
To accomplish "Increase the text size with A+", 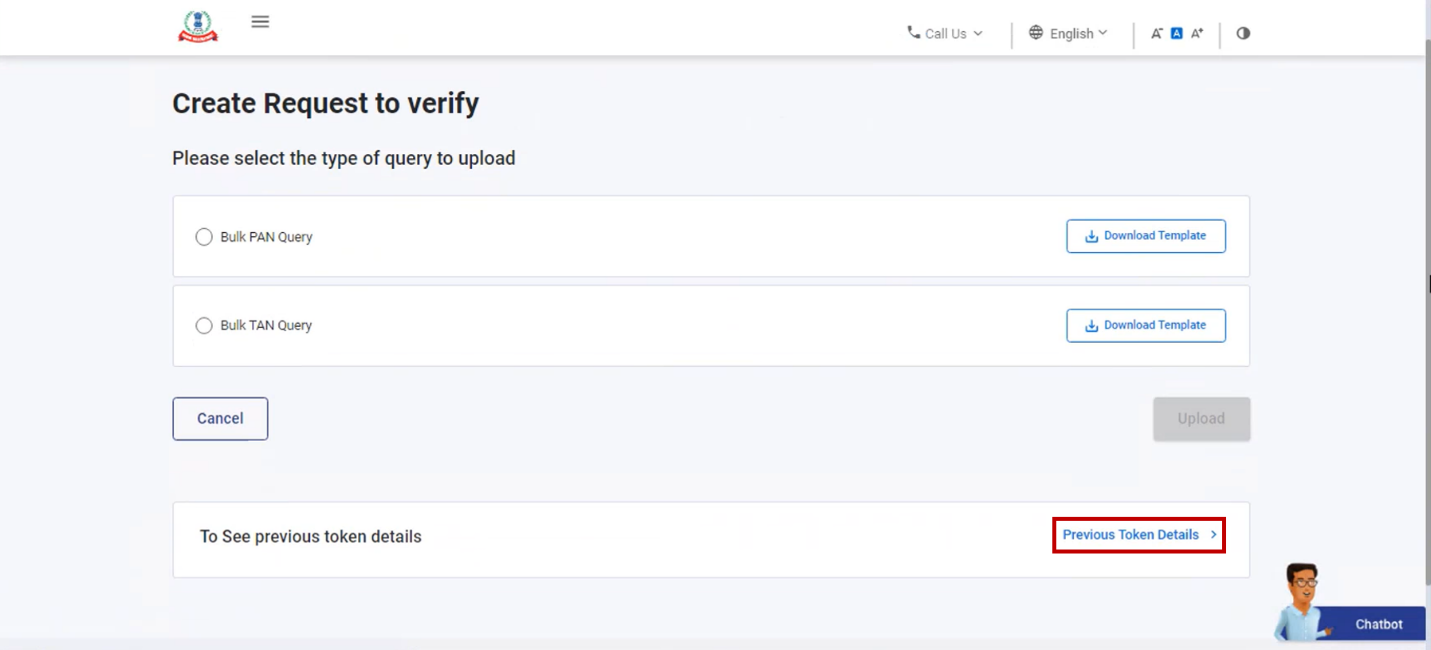I will [x=1197, y=33].
